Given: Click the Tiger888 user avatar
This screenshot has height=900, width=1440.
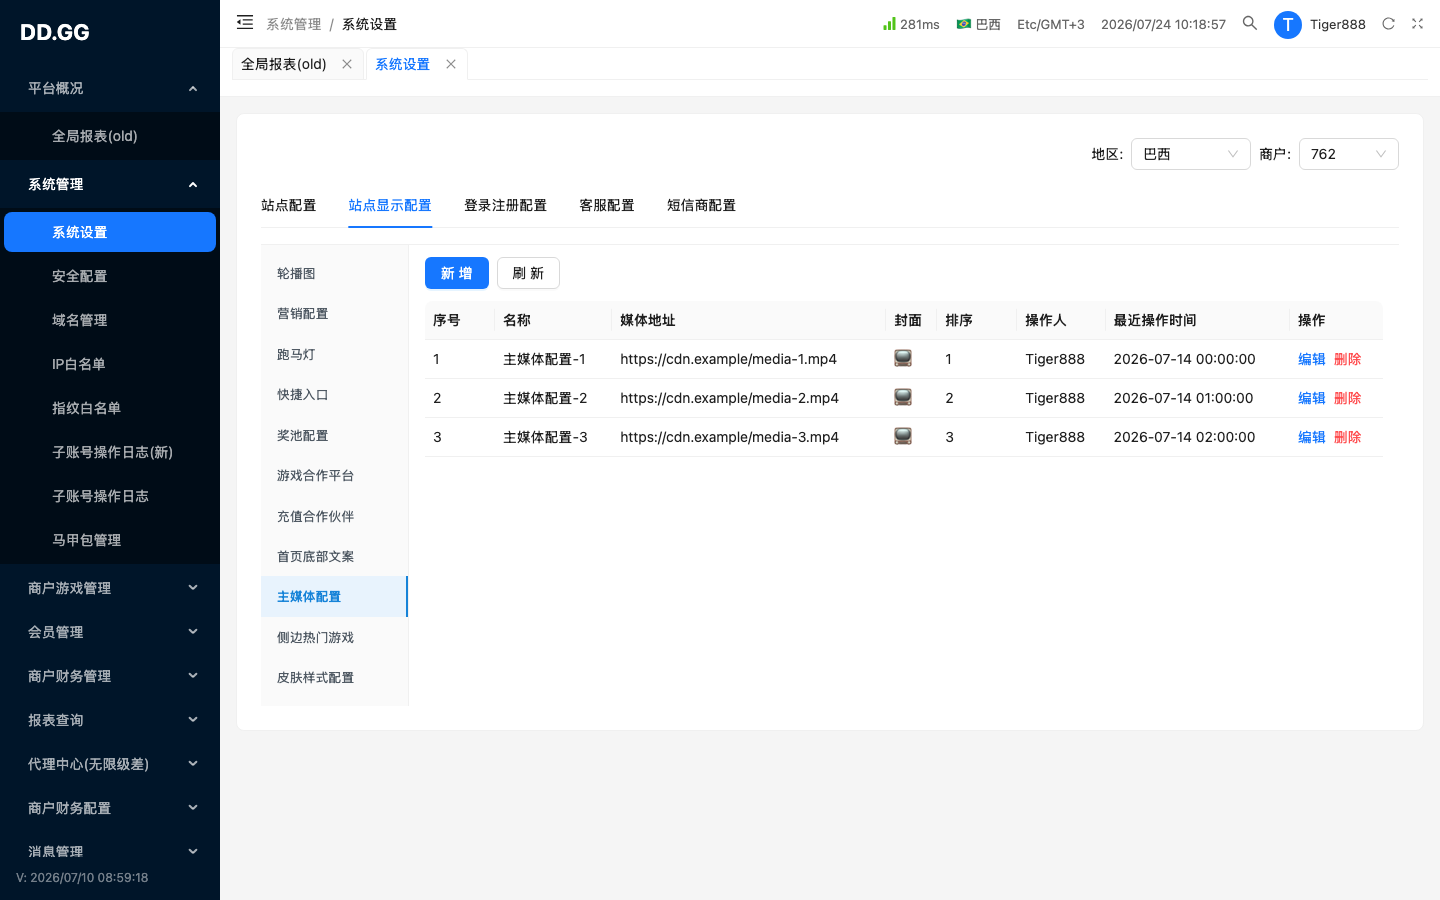Looking at the screenshot, I should point(1288,25).
